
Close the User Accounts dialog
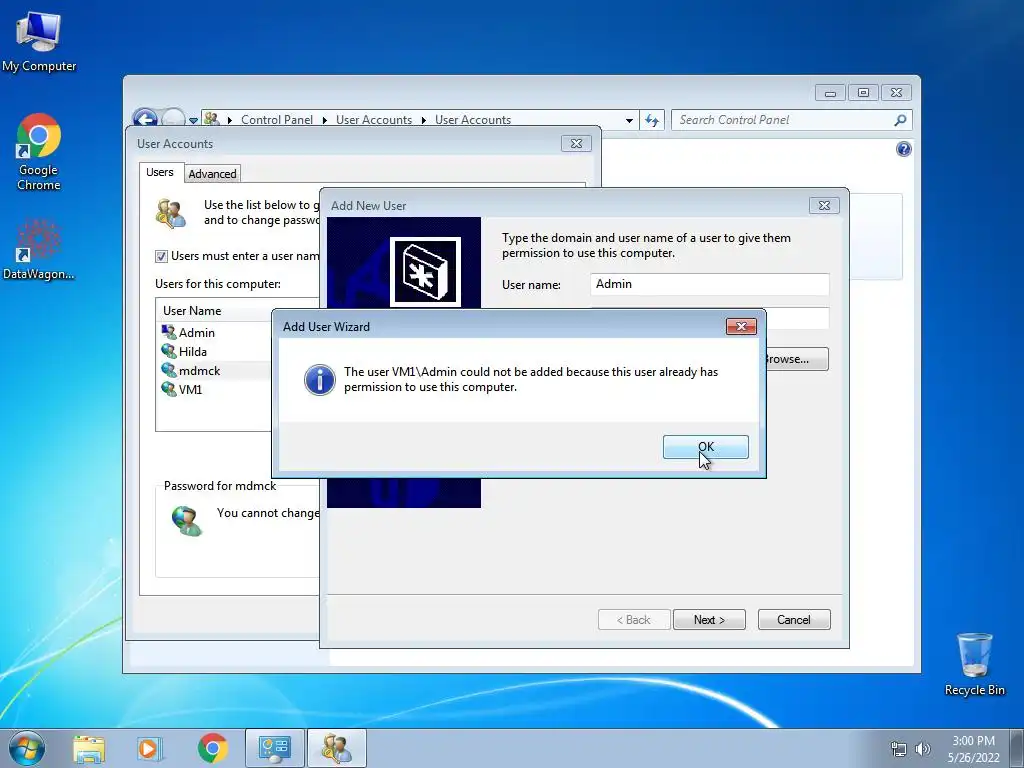576,144
